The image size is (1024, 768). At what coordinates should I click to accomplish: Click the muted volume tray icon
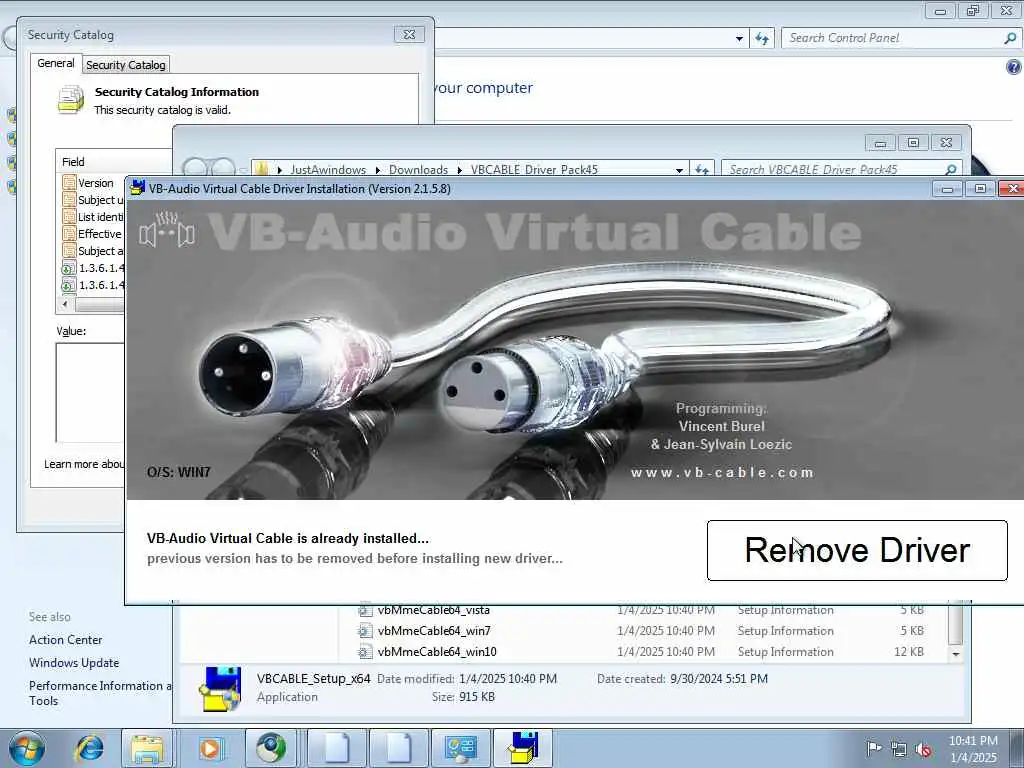(x=923, y=749)
